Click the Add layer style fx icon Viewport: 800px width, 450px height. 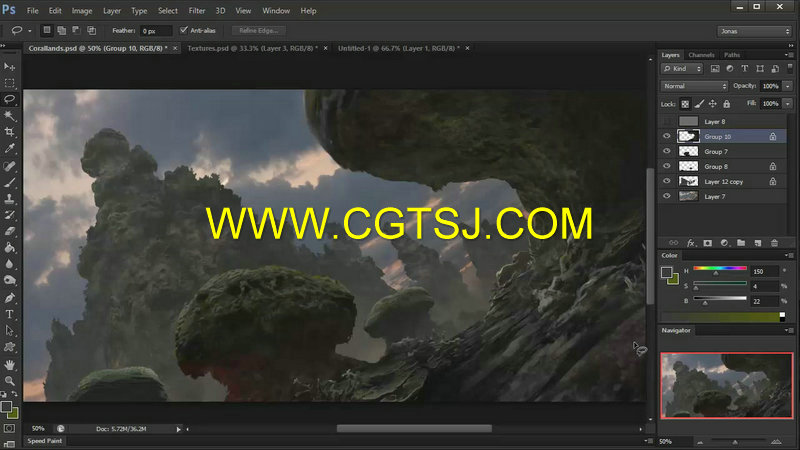coord(691,243)
